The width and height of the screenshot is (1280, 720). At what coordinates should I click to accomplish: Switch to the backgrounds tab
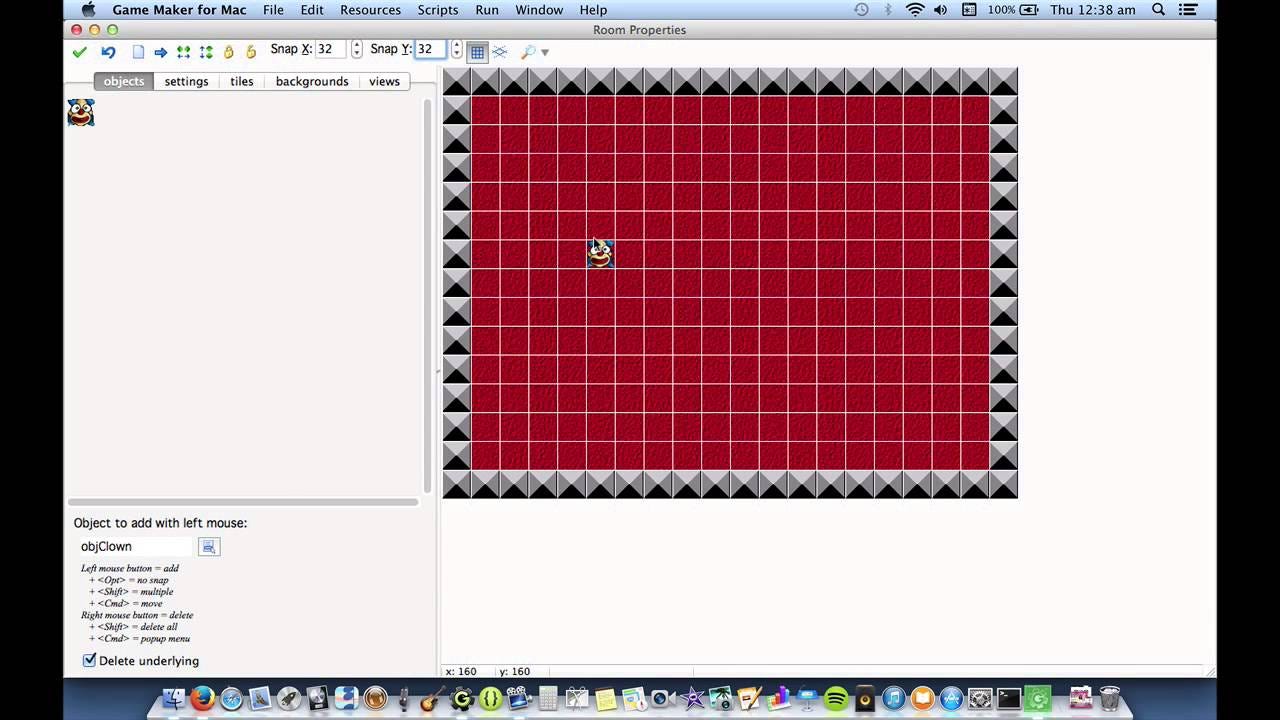[x=312, y=81]
